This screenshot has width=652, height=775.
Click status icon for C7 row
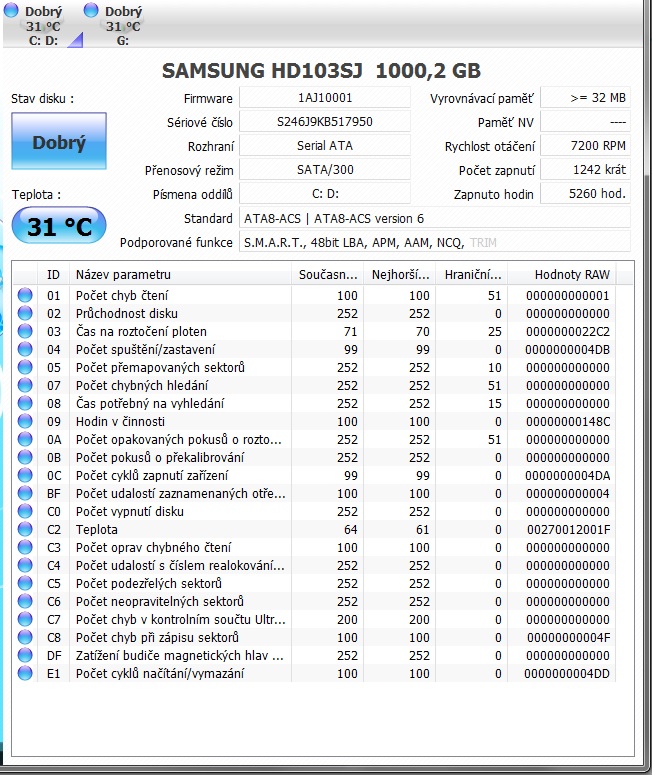(x=25, y=619)
